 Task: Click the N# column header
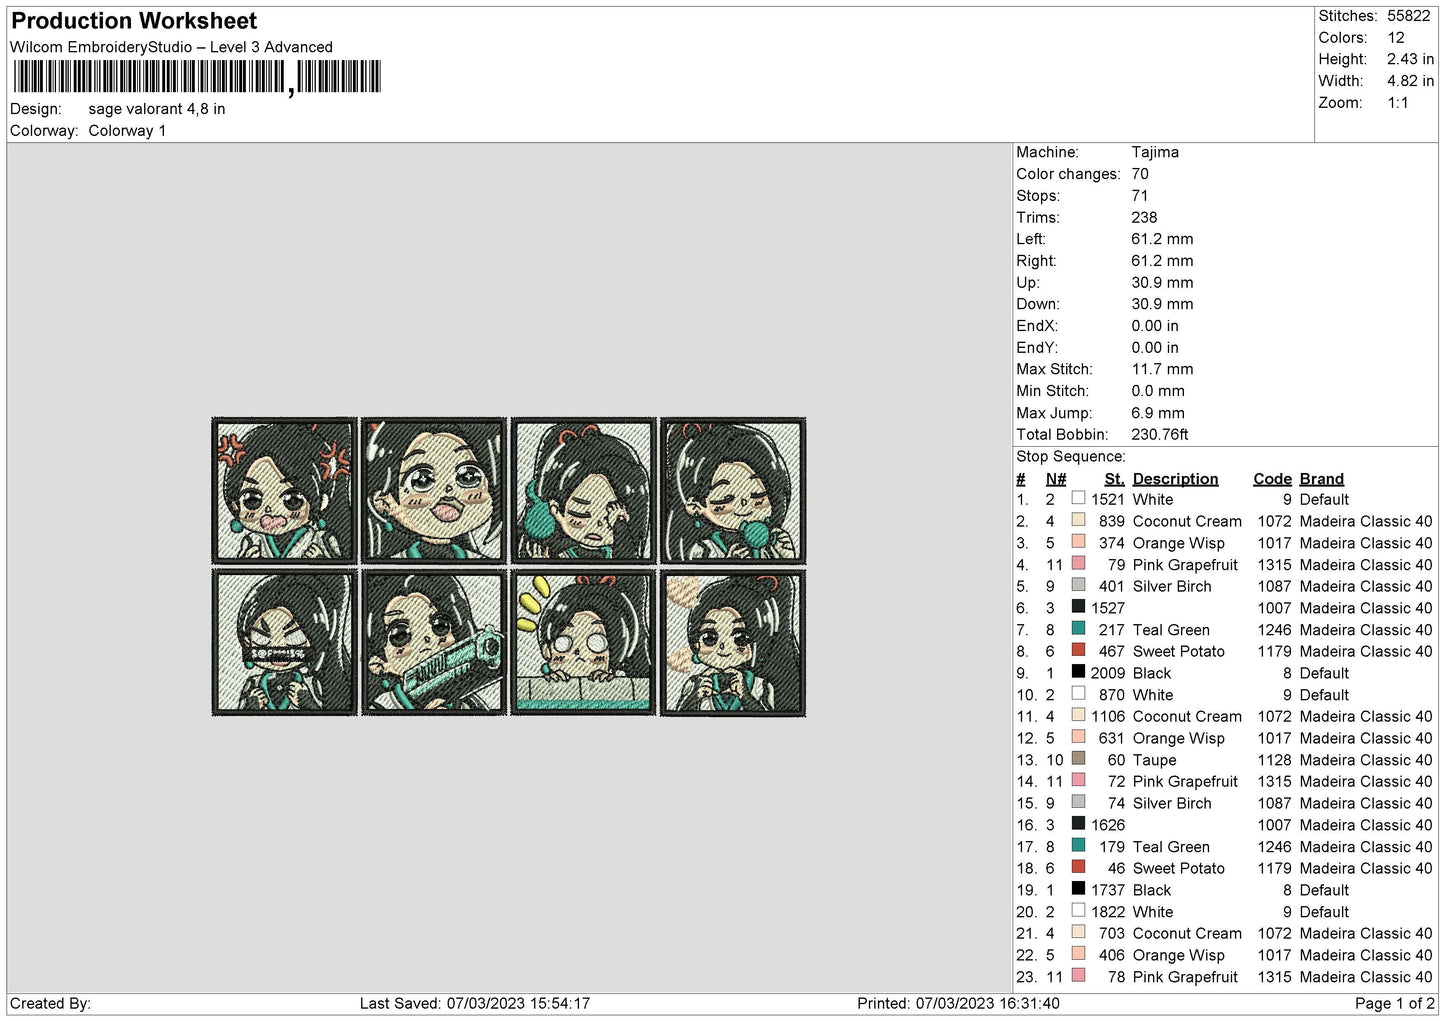pyautogui.click(x=1056, y=479)
